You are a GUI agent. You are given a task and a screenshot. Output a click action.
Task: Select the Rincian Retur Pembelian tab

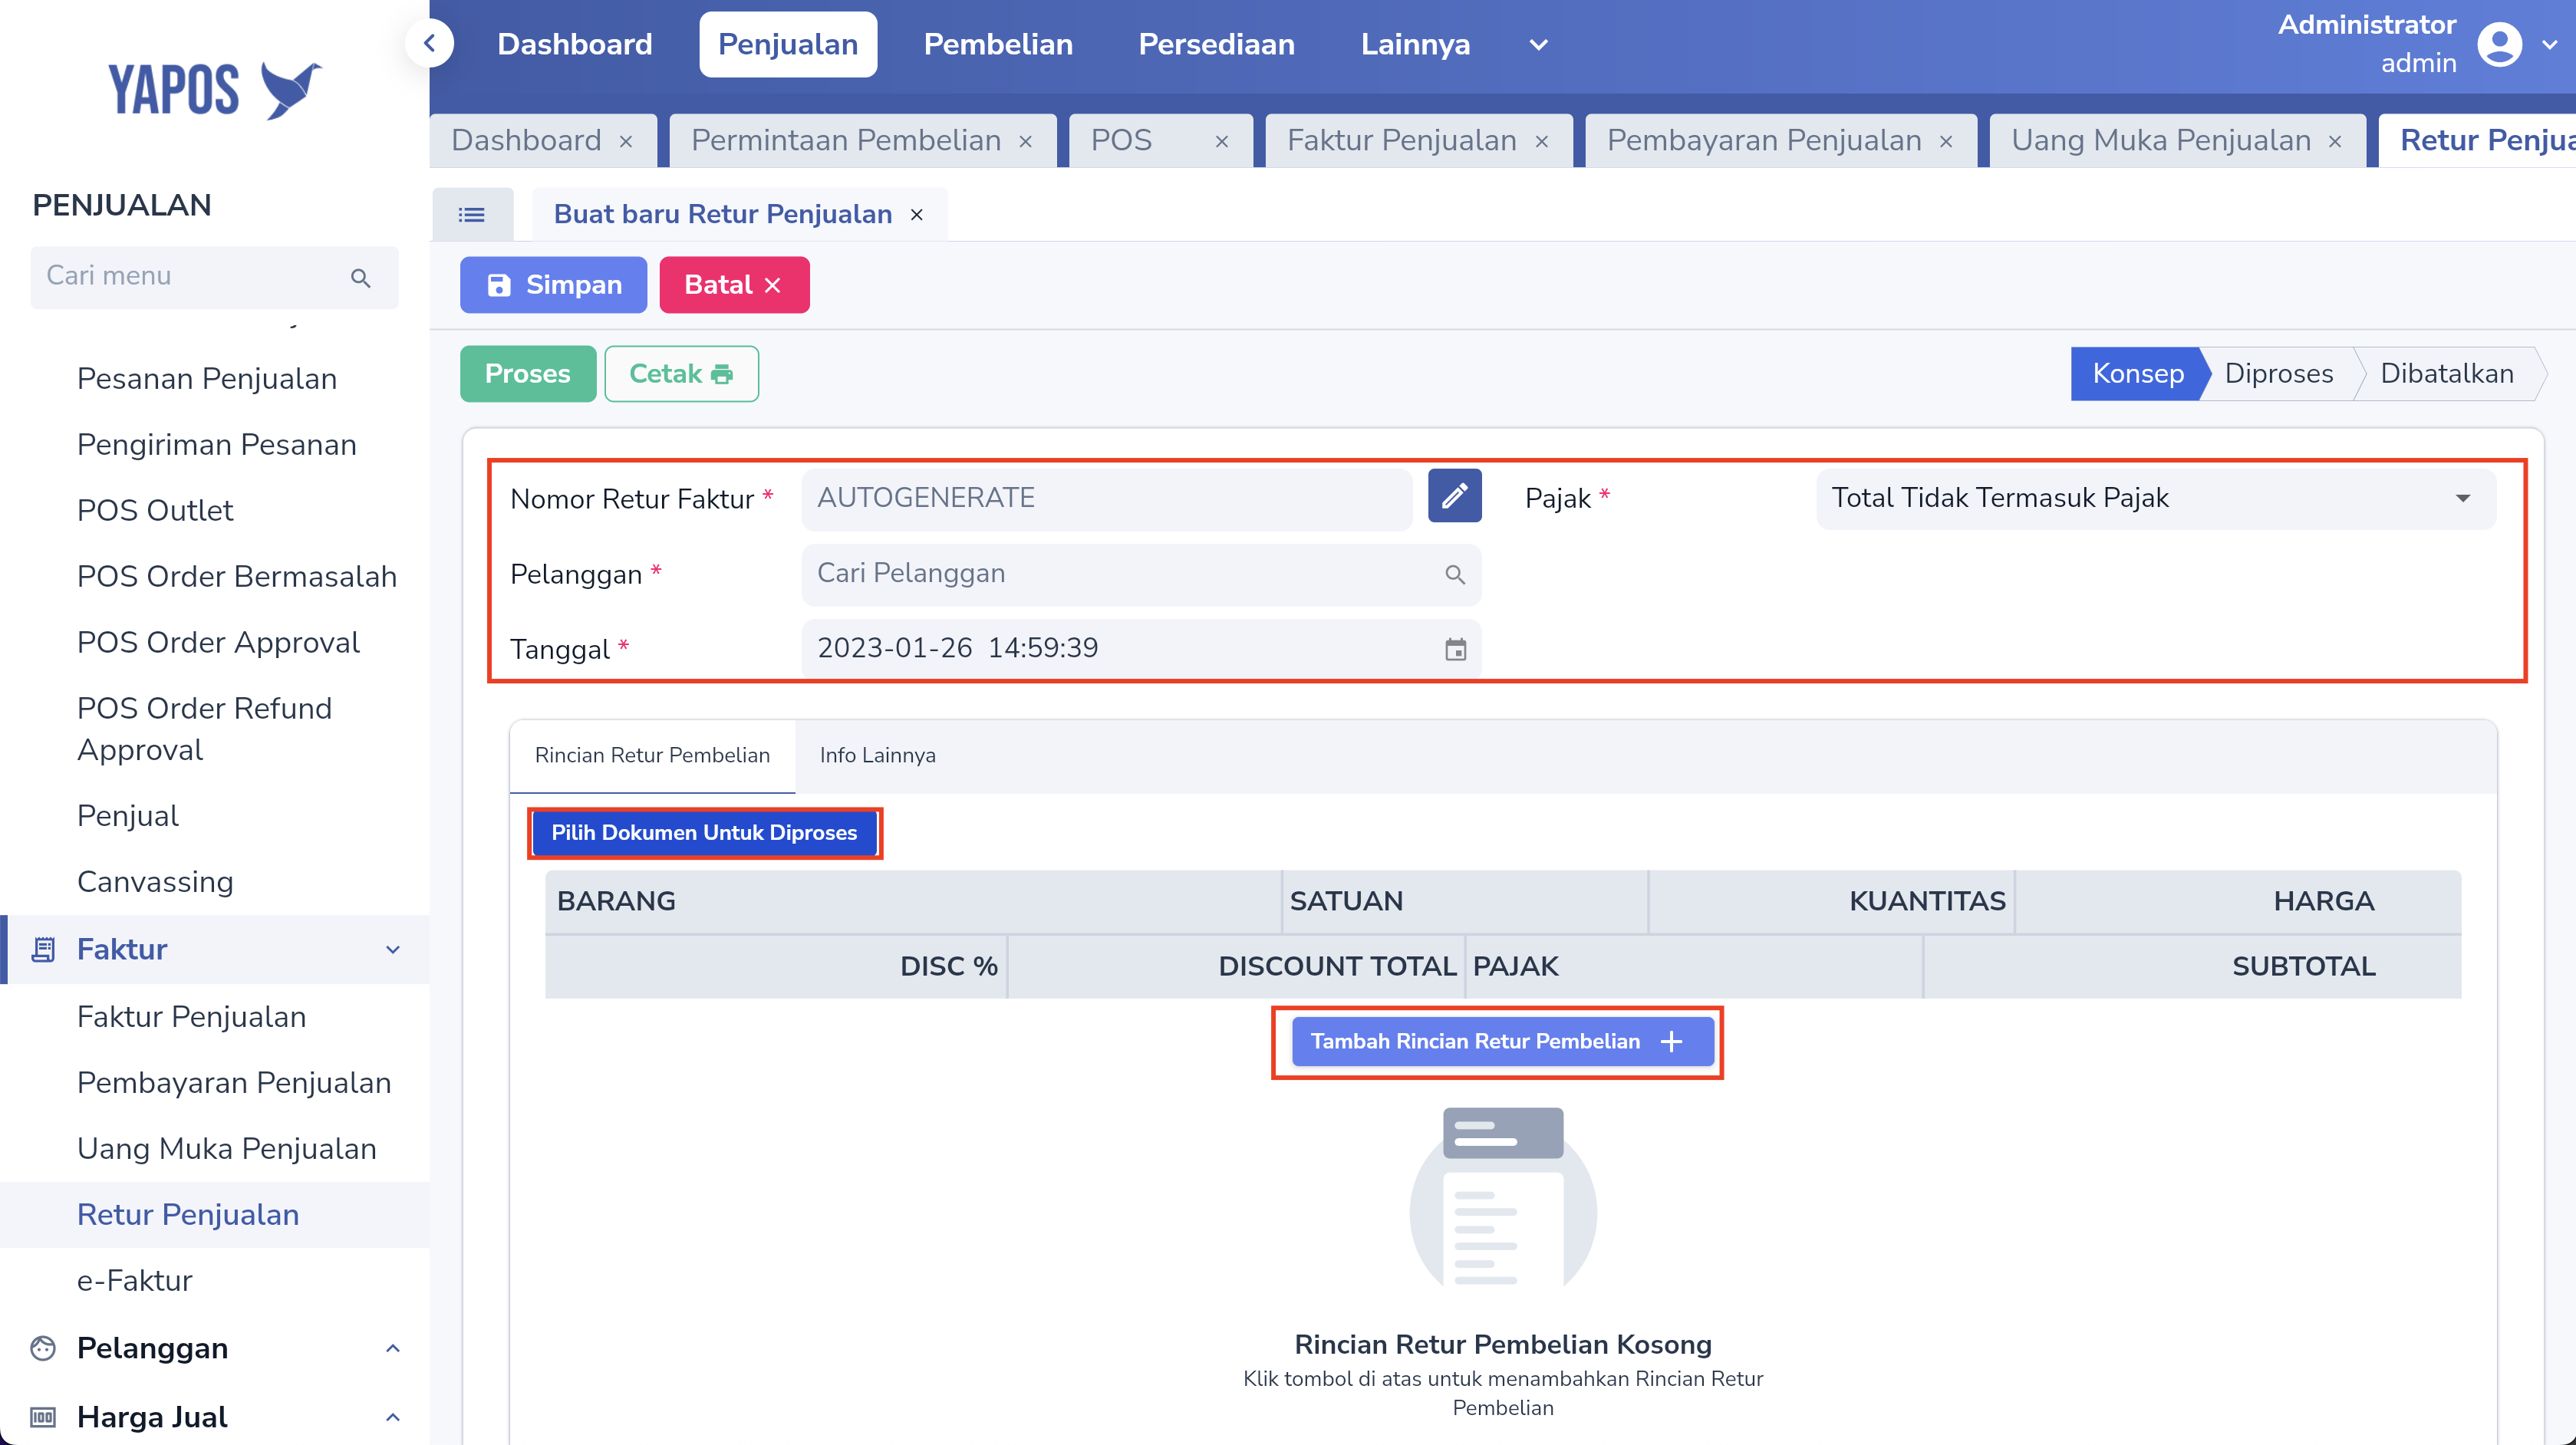click(652, 756)
